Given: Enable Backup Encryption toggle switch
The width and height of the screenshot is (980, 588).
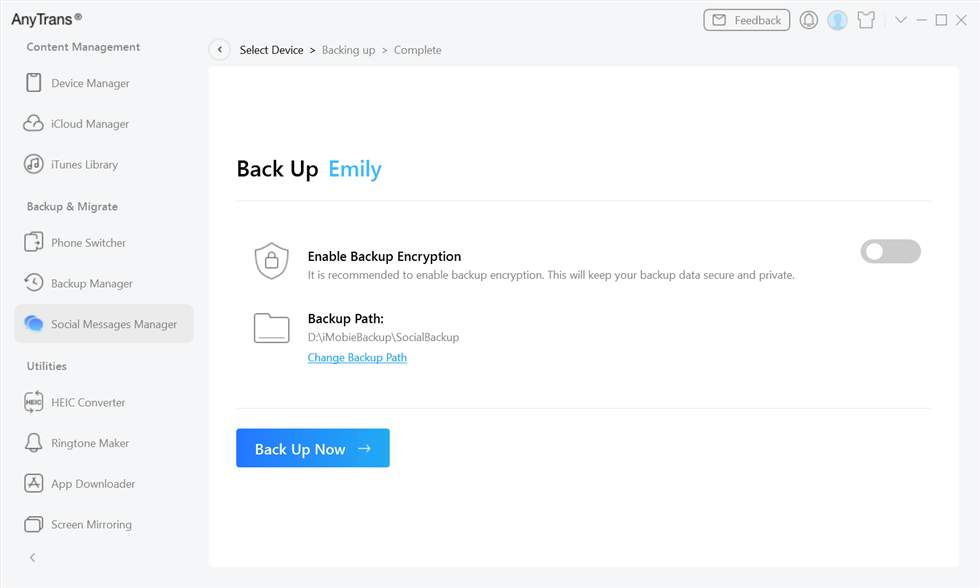Looking at the screenshot, I should [x=890, y=252].
